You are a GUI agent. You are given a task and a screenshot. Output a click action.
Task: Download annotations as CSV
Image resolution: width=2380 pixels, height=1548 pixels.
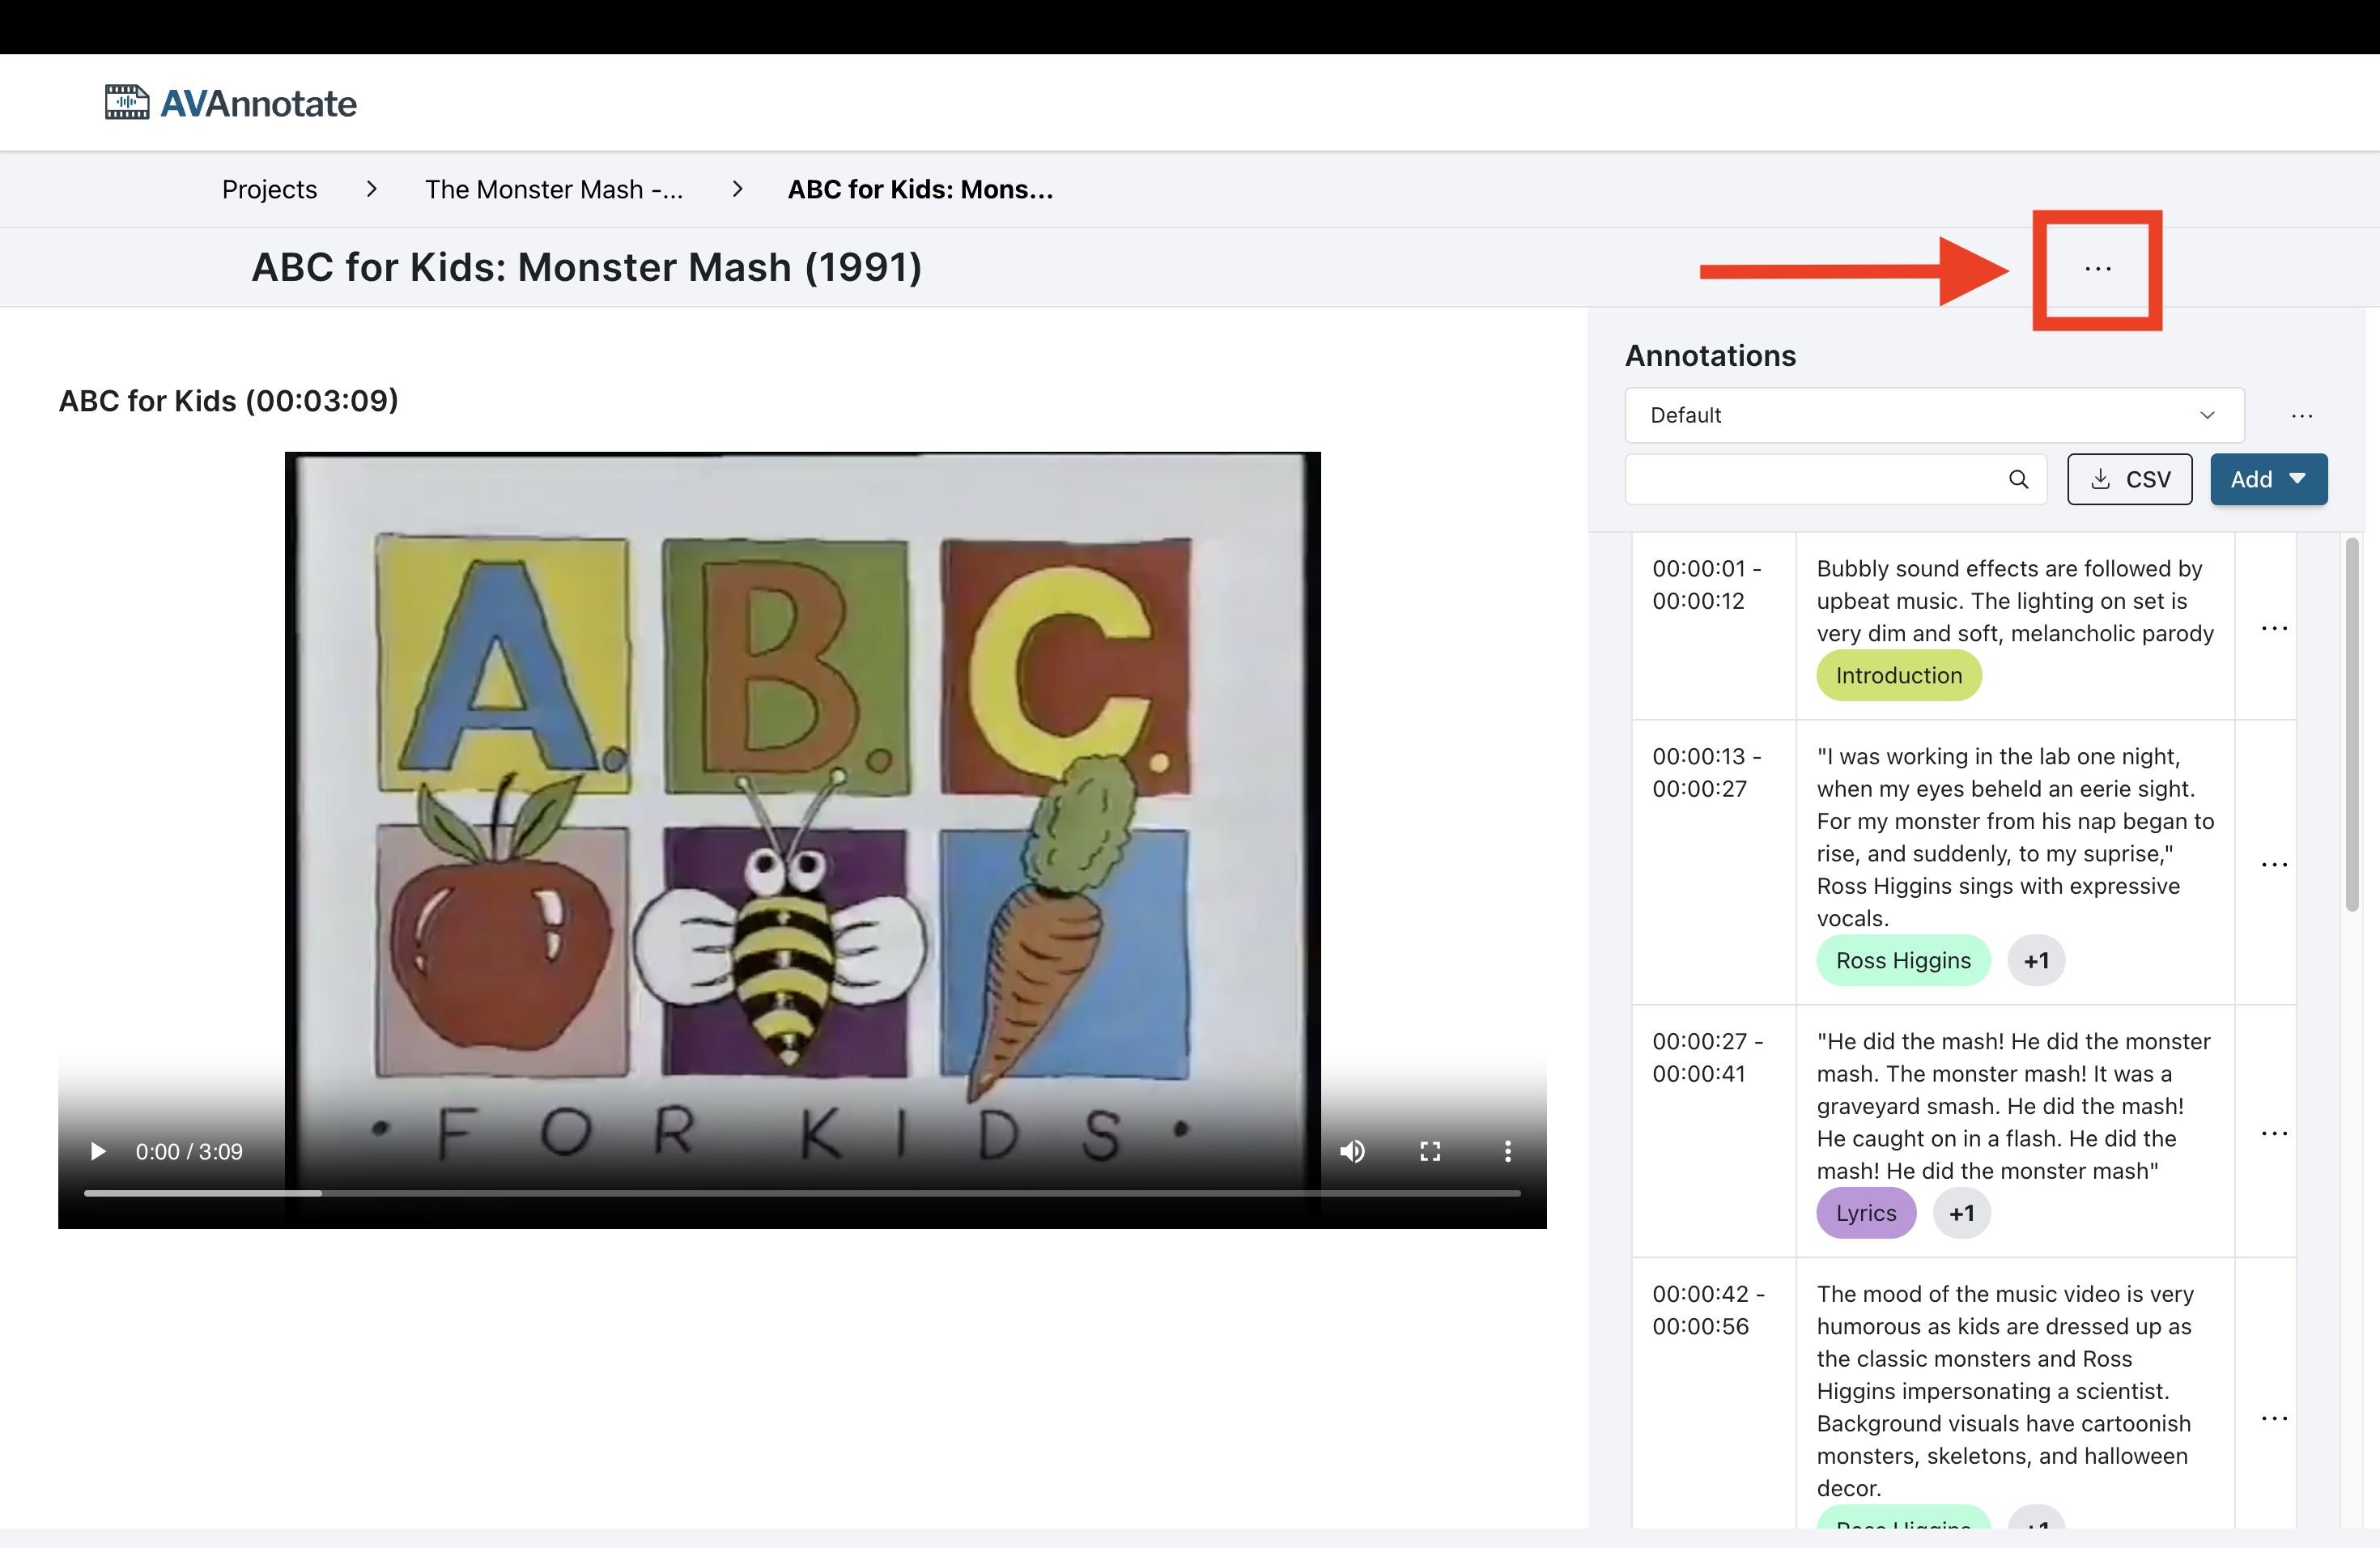2129,479
